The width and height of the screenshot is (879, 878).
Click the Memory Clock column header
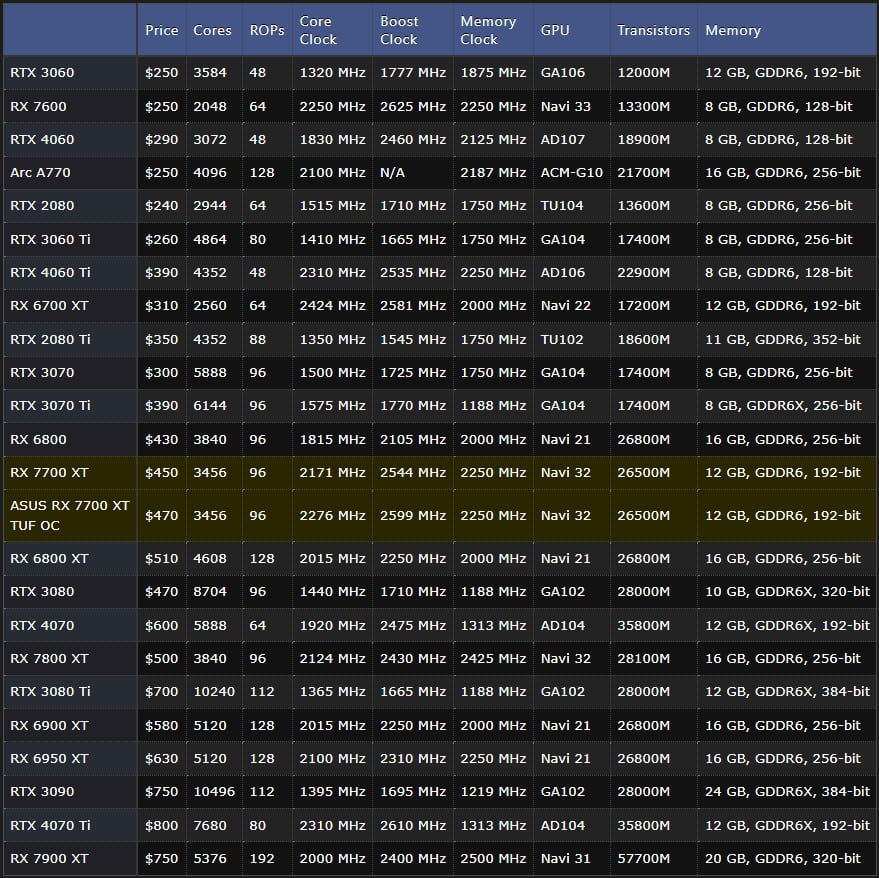click(x=488, y=30)
